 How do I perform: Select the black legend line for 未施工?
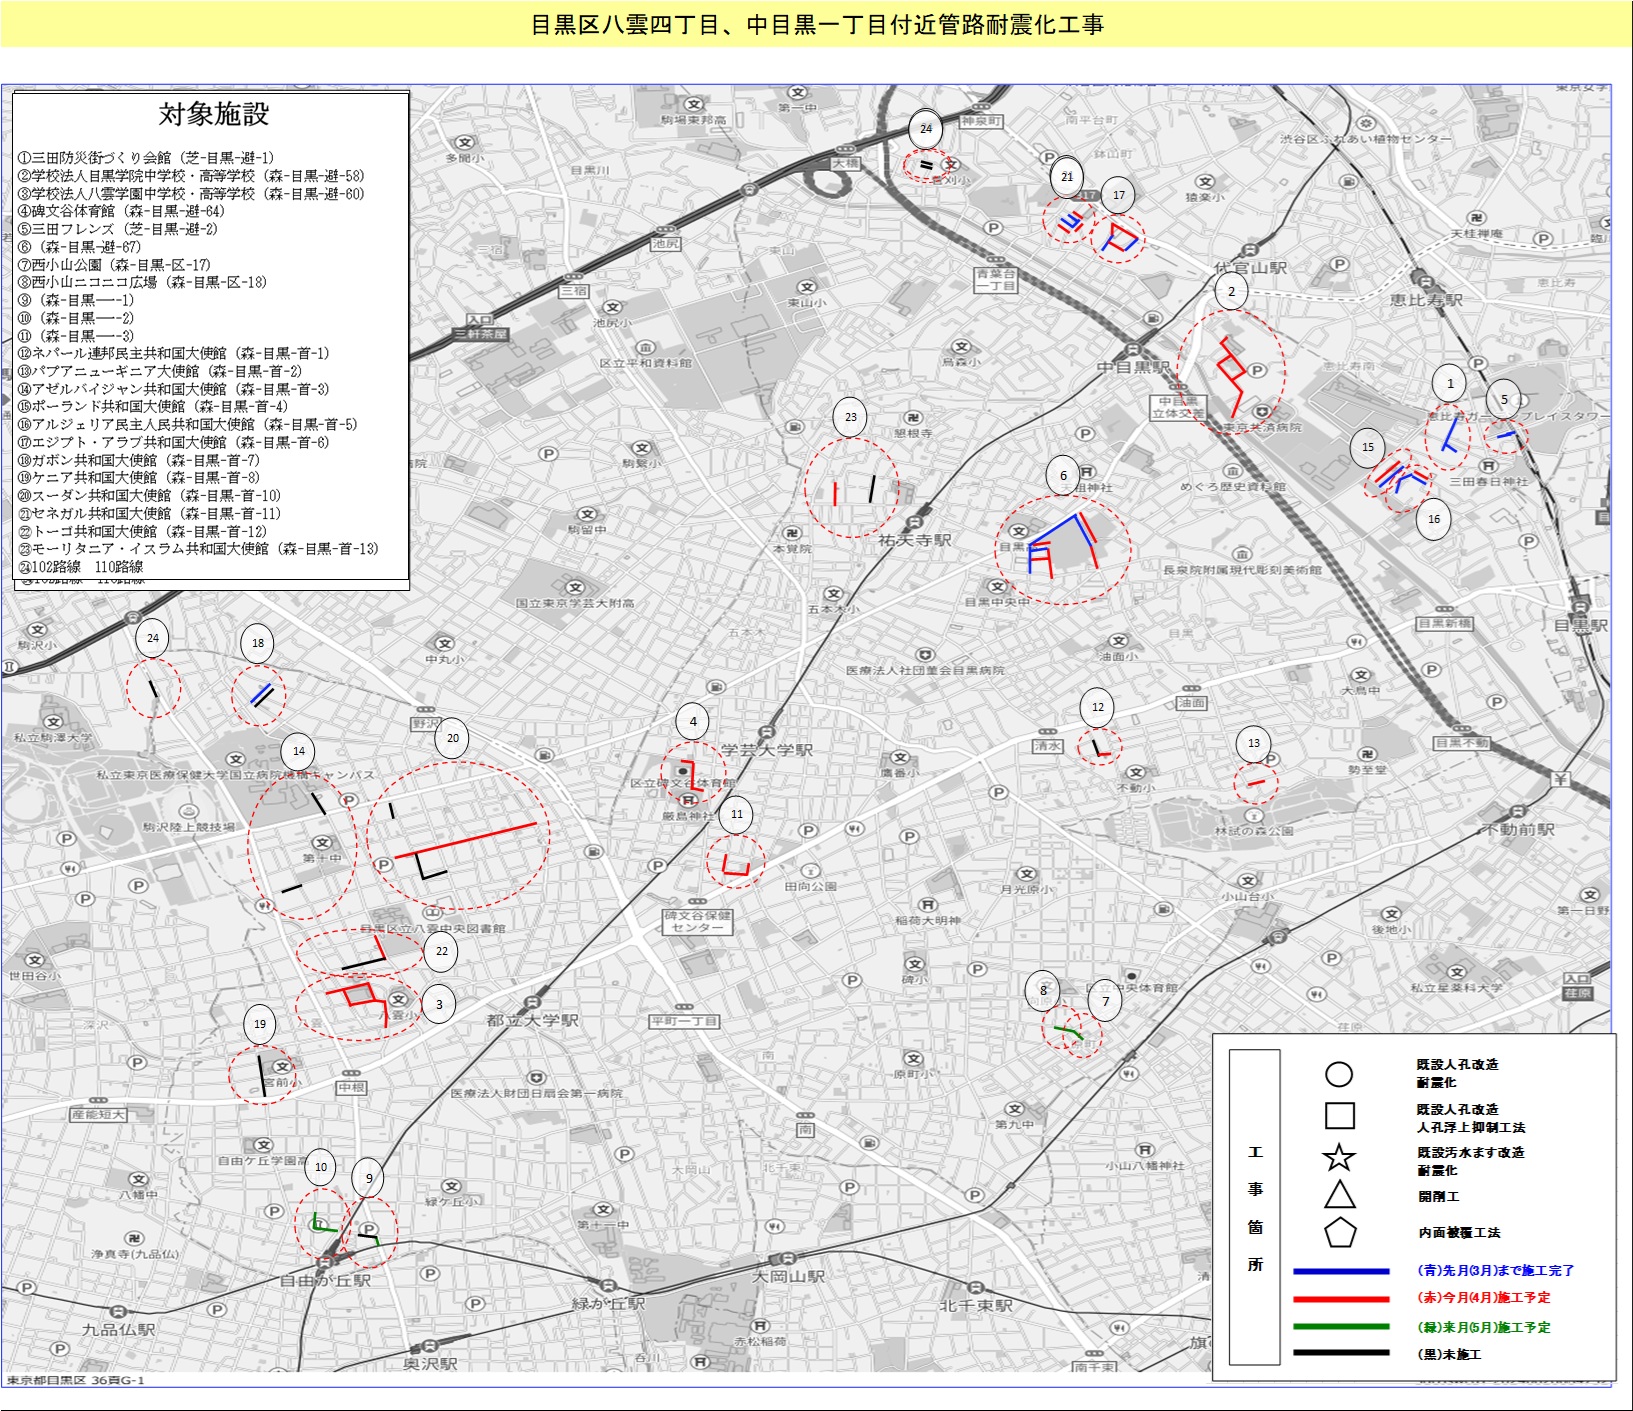1340,1353
